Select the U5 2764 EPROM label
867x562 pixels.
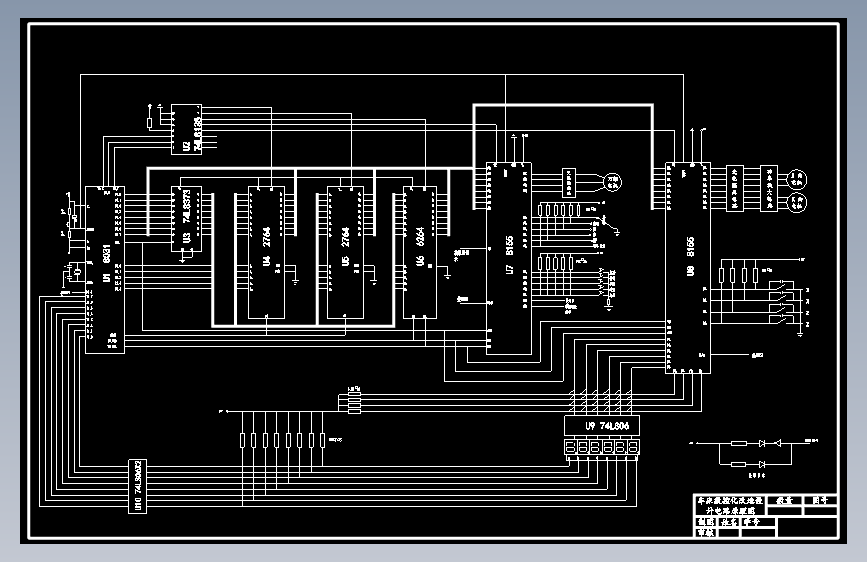345,246
